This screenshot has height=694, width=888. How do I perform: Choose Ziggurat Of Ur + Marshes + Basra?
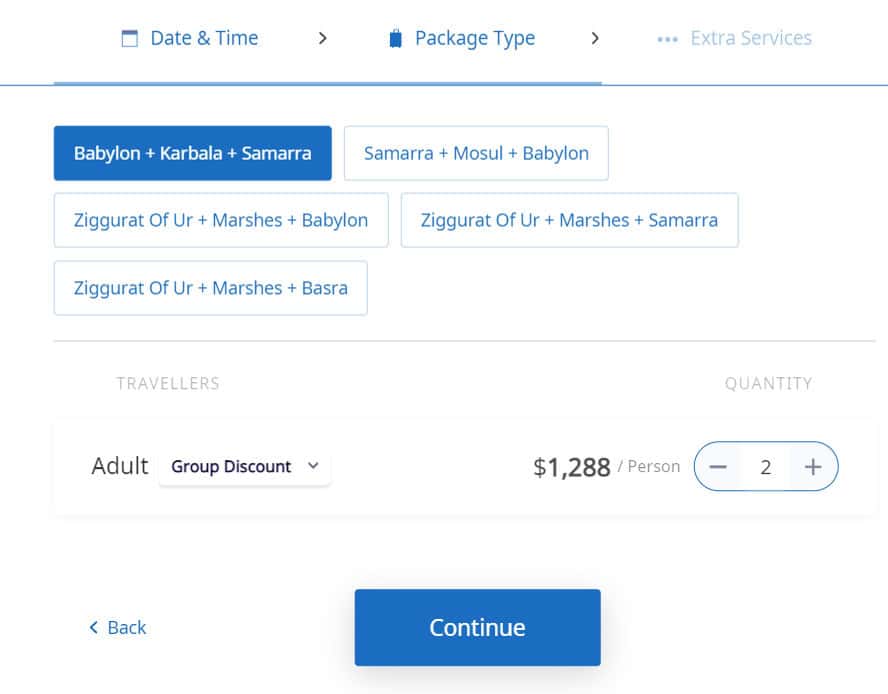coord(211,288)
